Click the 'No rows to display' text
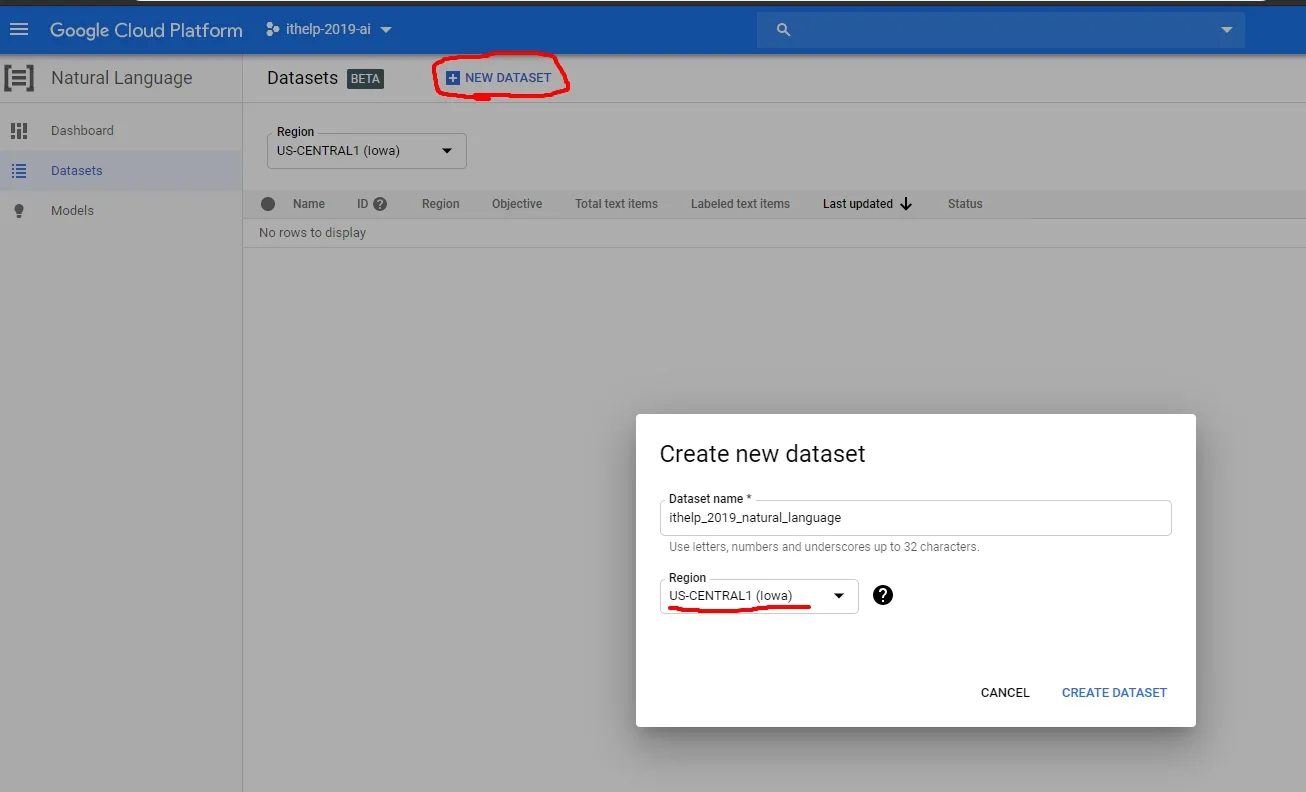The width and height of the screenshot is (1306, 792). click(312, 233)
